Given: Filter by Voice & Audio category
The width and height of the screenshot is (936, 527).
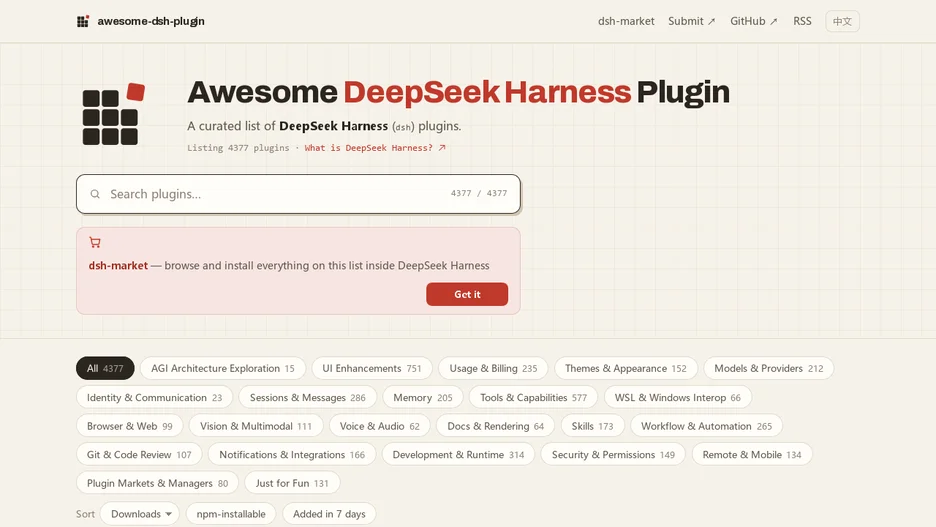Looking at the screenshot, I should coord(380,426).
